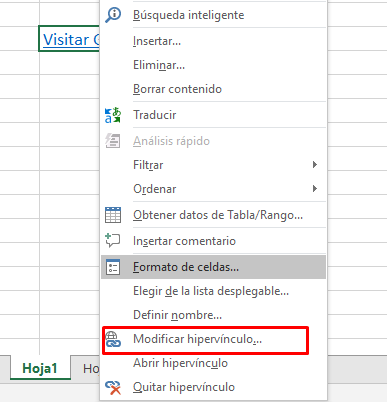Expand the Filtrar submenu arrow

pyautogui.click(x=315, y=165)
